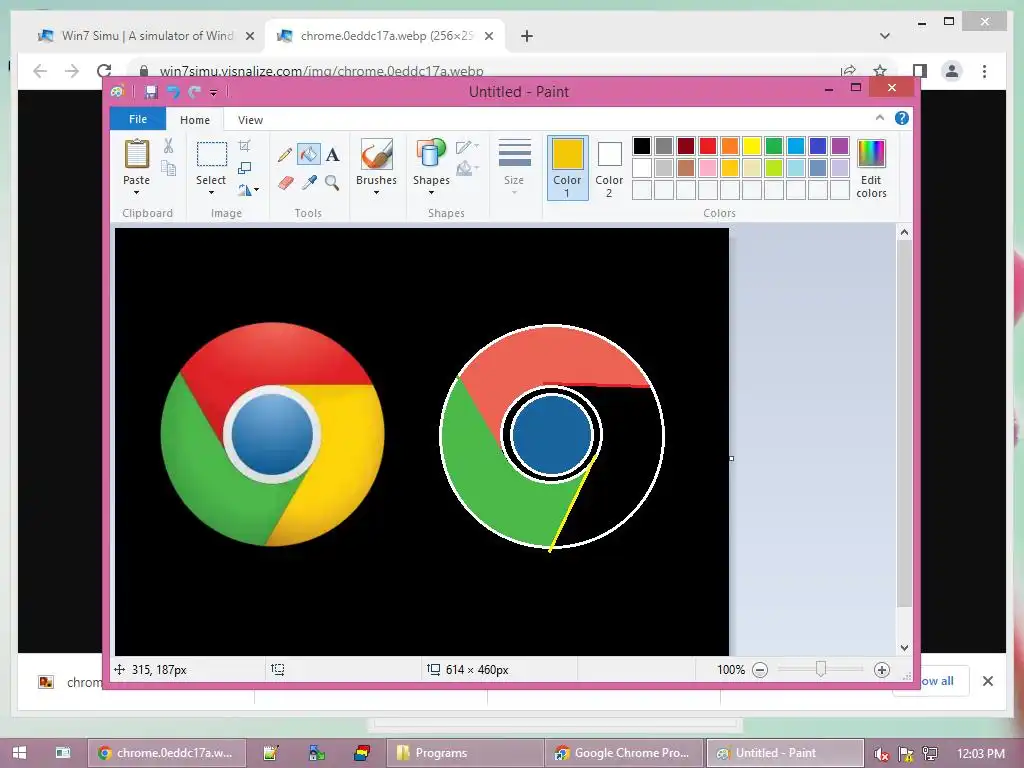
Task: Click the zoom in plus button
Action: [882, 670]
